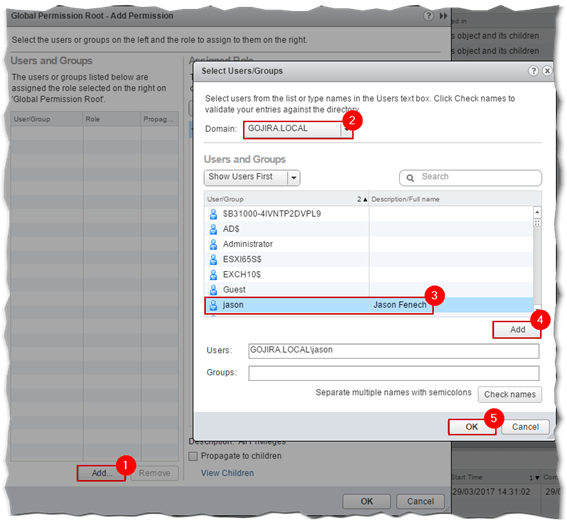The image size is (567, 525).
Task: Select user ESXI65S$
Action: (369, 260)
